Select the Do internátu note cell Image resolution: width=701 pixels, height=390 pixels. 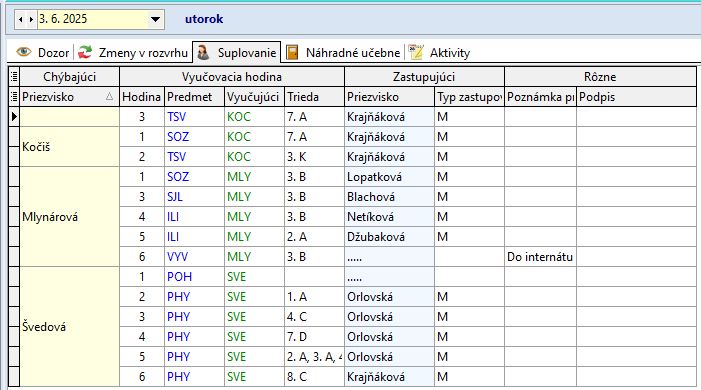[540, 257]
